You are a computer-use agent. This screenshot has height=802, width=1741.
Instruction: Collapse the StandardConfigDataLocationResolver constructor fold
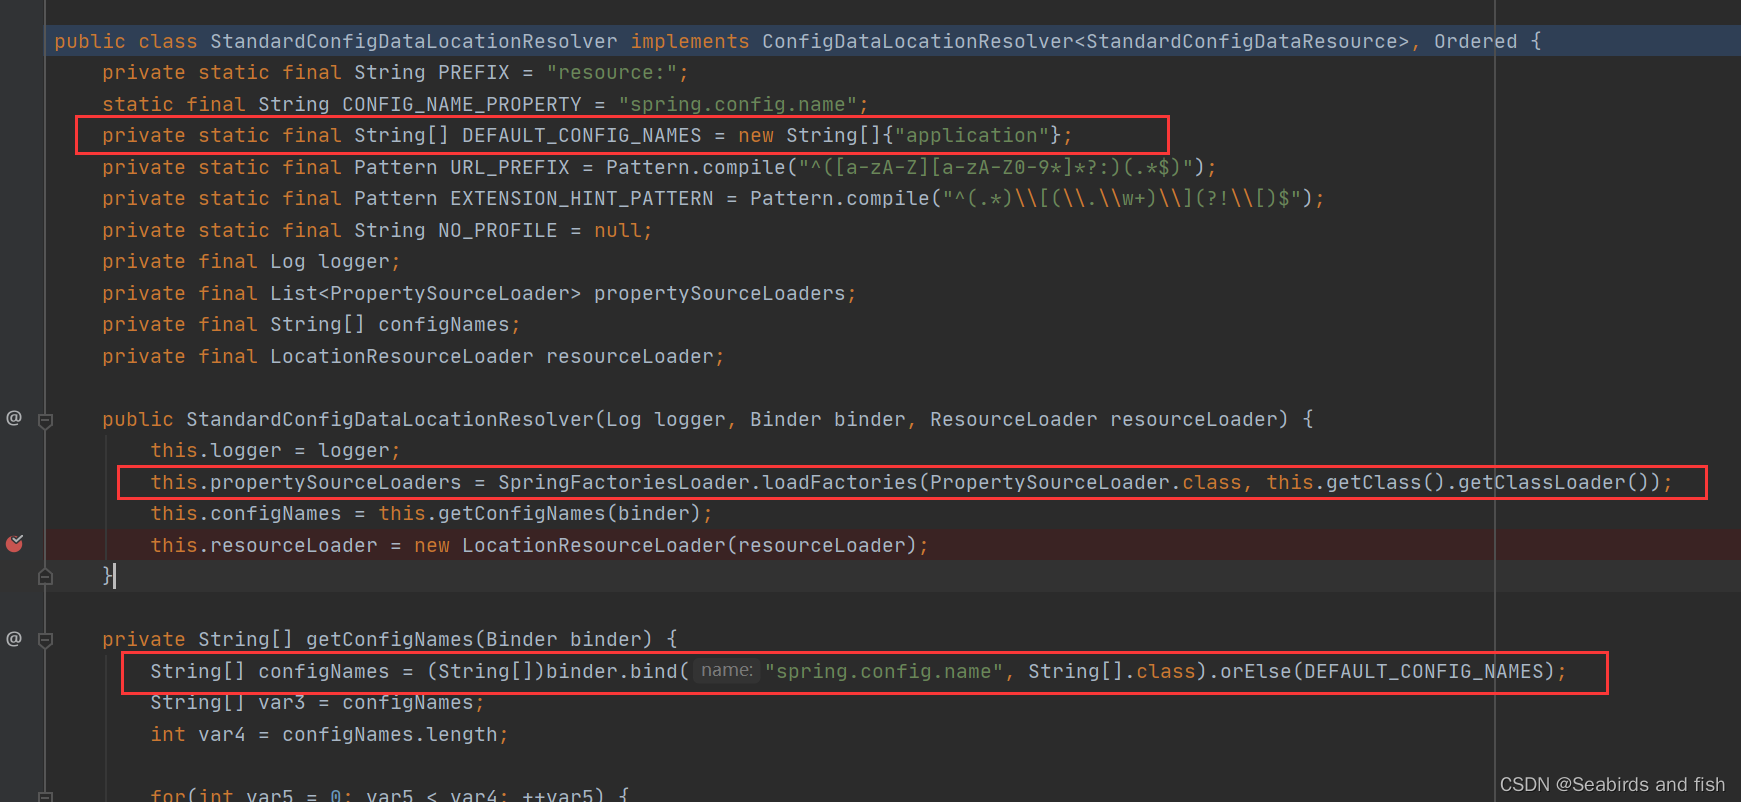[45, 421]
